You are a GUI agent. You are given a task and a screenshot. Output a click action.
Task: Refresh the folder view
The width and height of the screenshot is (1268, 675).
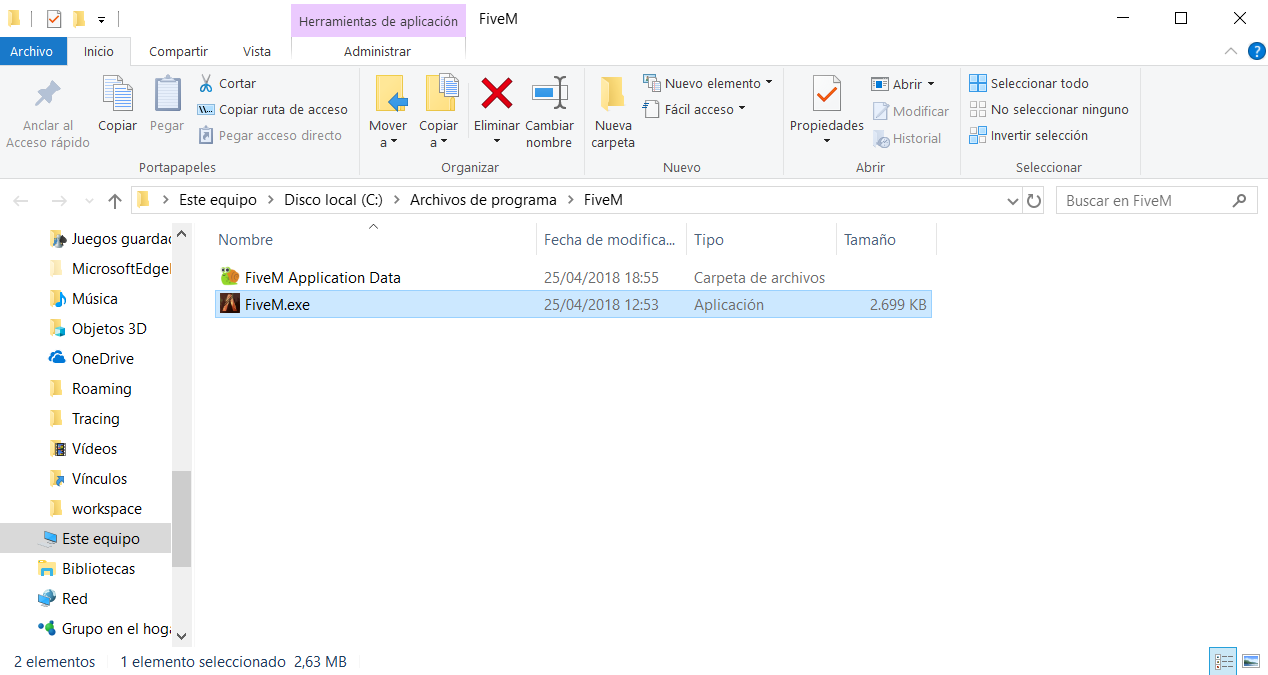click(1033, 200)
